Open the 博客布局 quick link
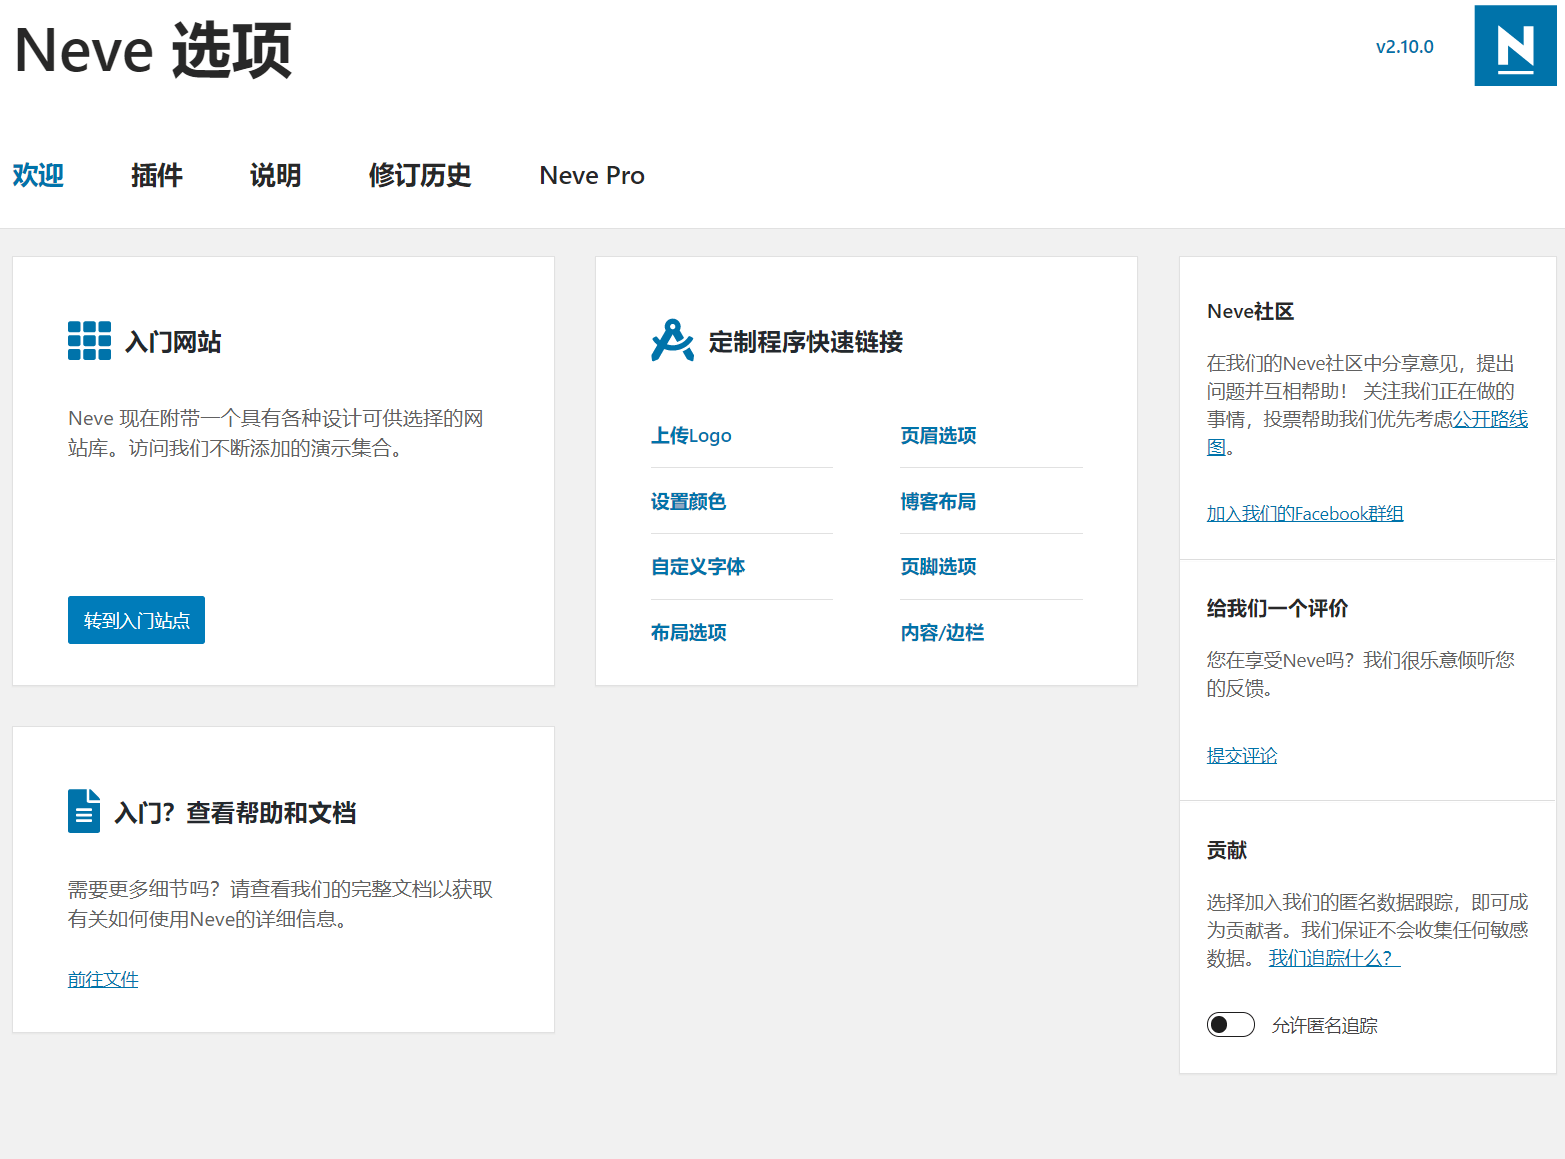Image resolution: width=1565 pixels, height=1159 pixels. coord(938,501)
